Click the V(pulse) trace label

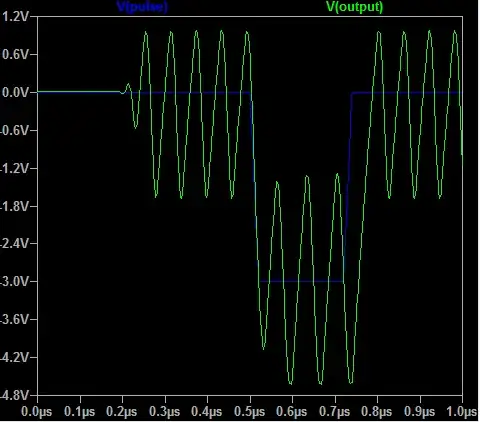click(x=142, y=6)
